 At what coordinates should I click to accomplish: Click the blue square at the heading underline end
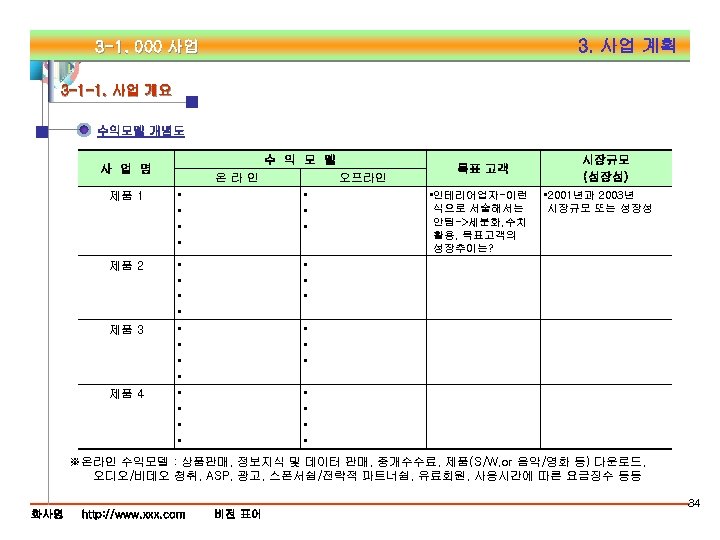tap(192, 102)
